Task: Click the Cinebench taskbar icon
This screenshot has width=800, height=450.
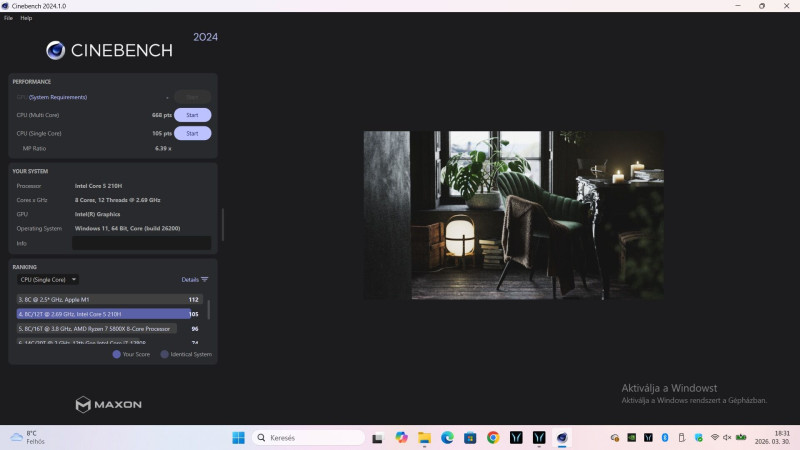Action: pyautogui.click(x=562, y=438)
